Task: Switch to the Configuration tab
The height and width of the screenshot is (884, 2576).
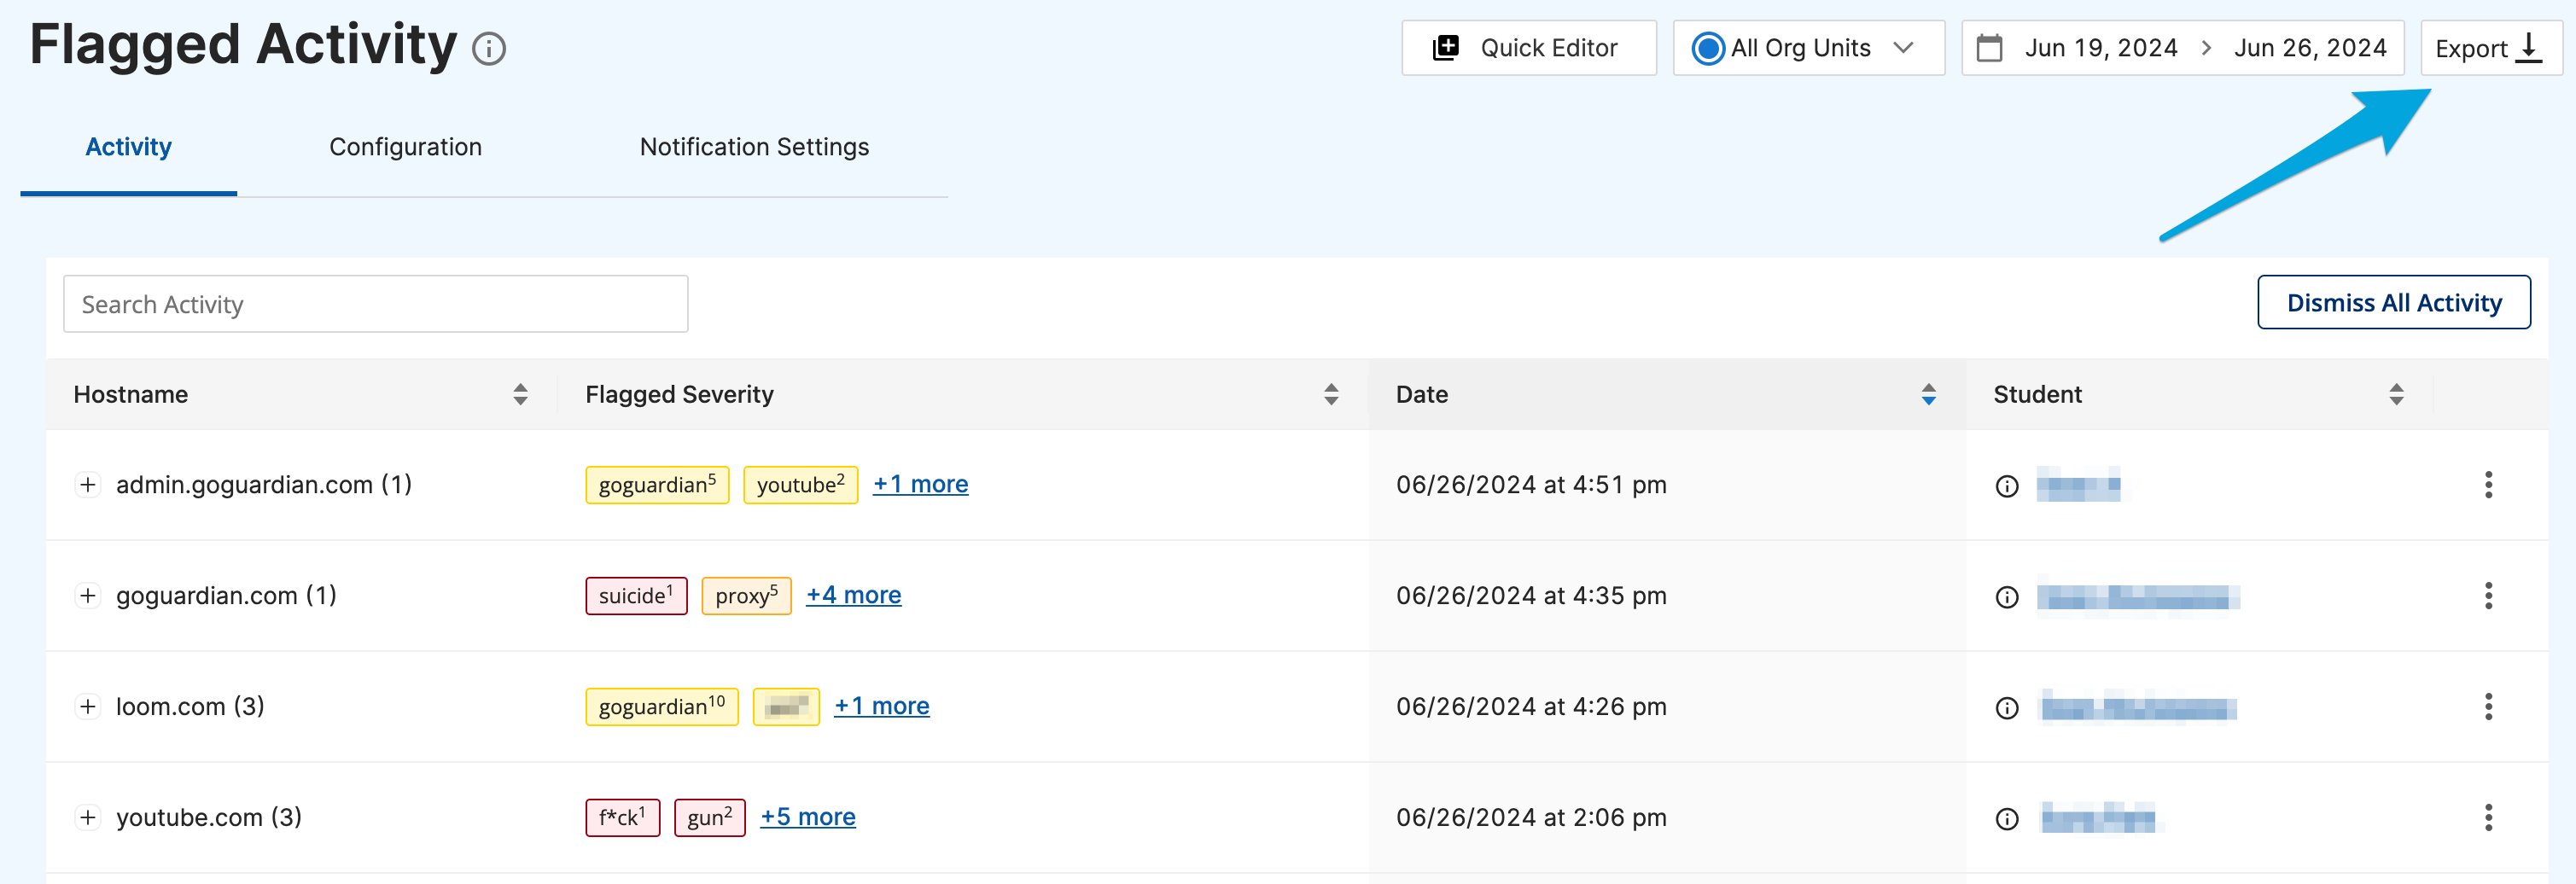Action: point(405,147)
